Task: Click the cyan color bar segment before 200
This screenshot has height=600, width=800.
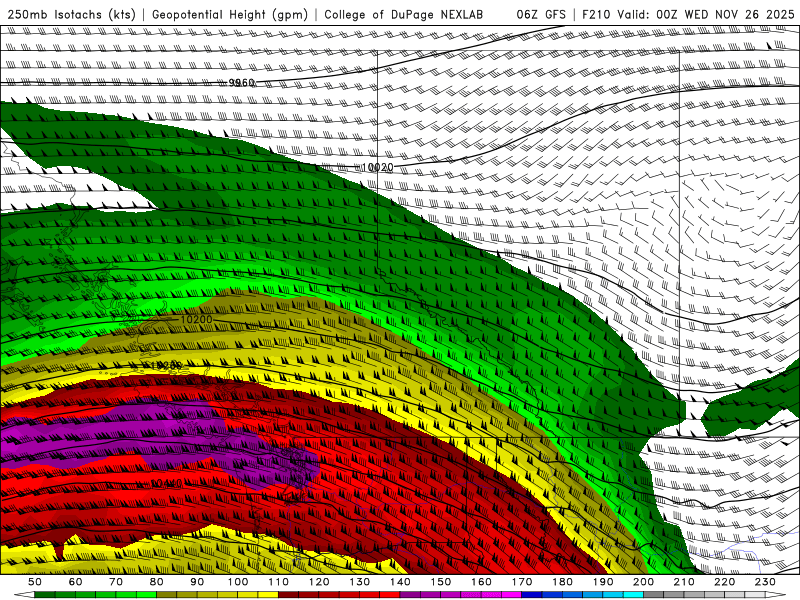Action: coord(634,595)
